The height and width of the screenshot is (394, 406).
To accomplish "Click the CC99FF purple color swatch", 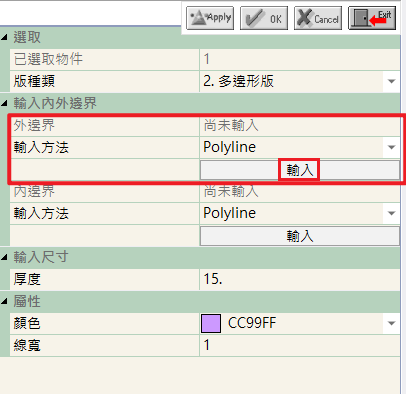I will coord(211,323).
